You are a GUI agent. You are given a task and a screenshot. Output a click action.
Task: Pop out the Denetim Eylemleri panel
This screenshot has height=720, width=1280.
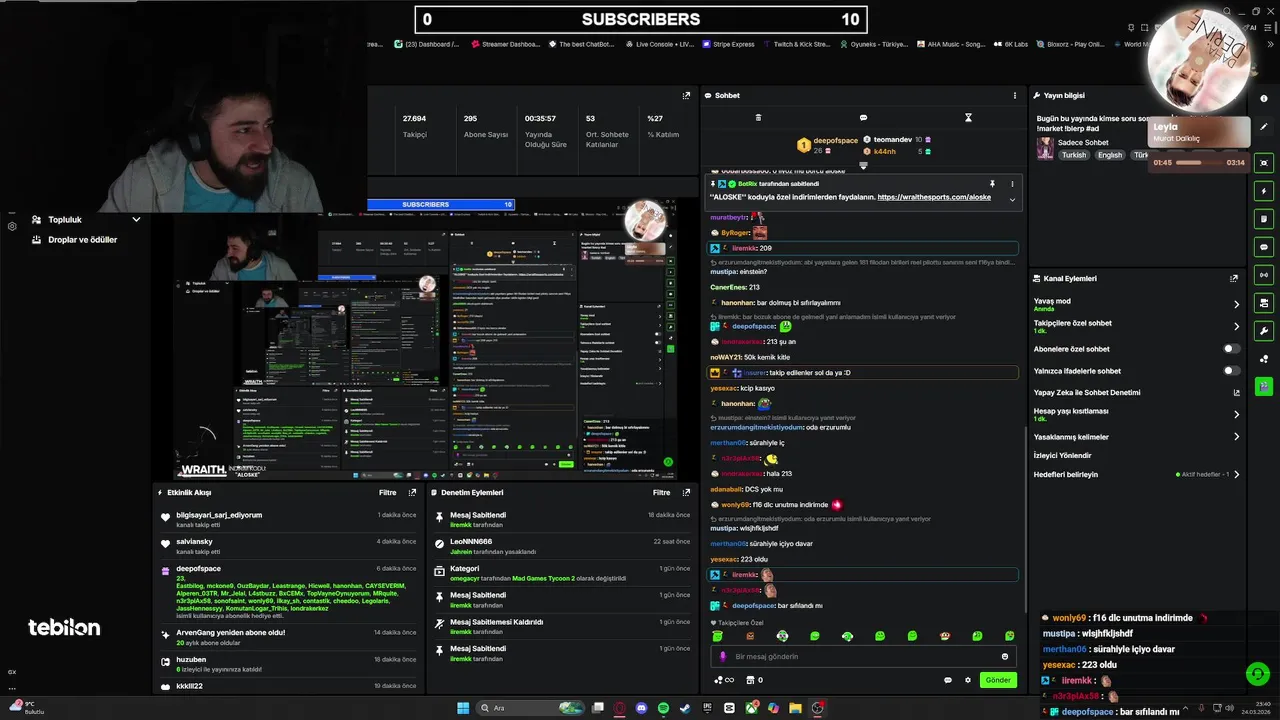point(686,493)
